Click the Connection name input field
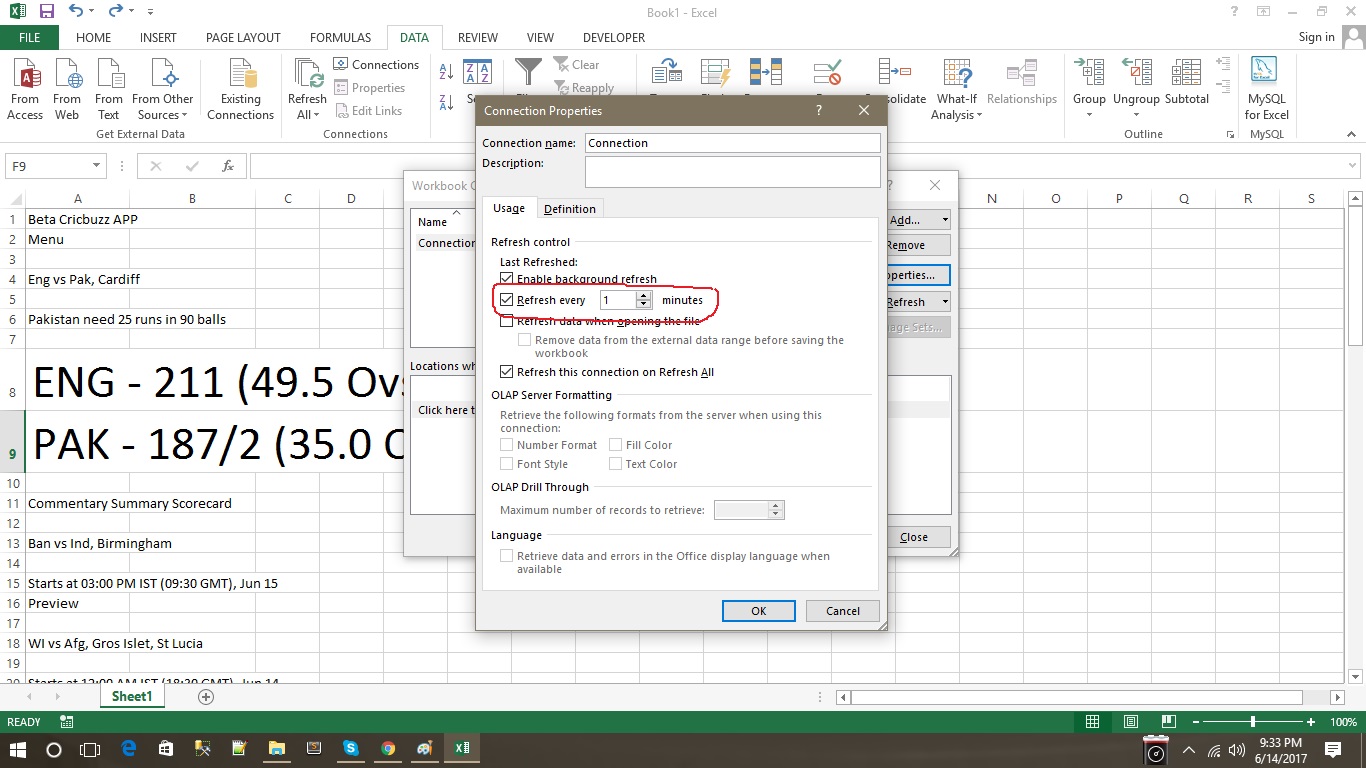Screen dimensions: 1366x768 click(733, 143)
